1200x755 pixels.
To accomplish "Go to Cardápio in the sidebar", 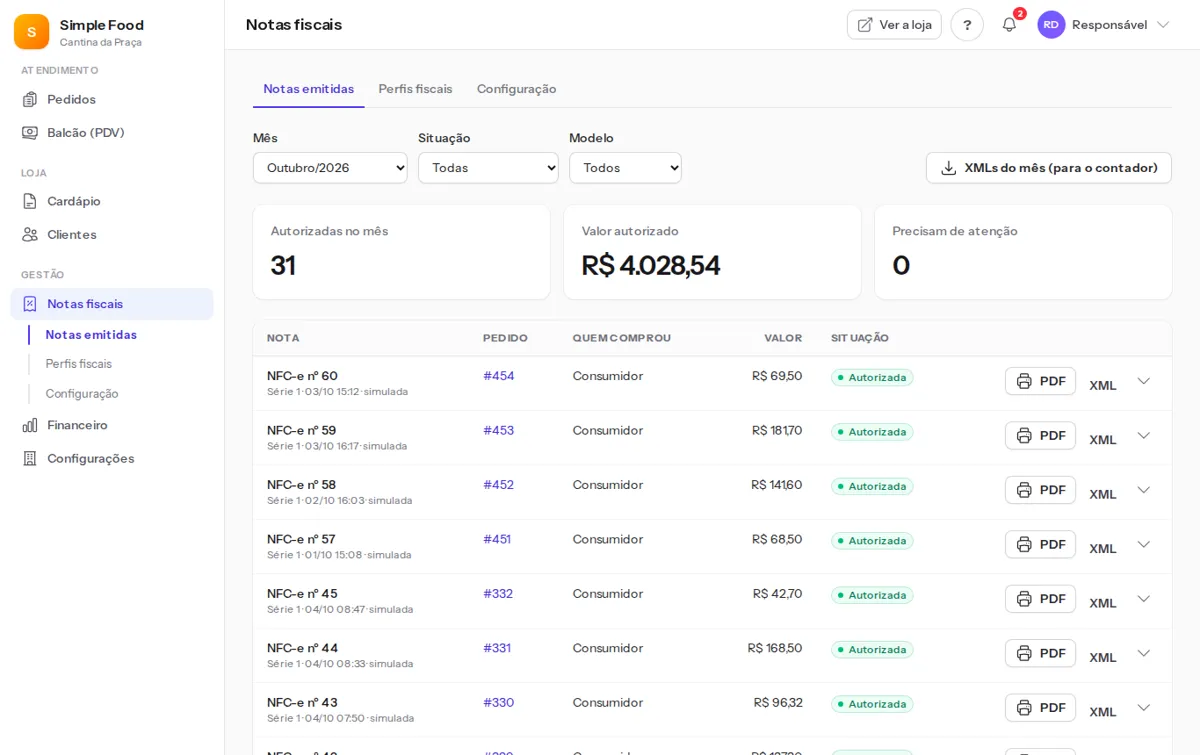I will 112,201.
